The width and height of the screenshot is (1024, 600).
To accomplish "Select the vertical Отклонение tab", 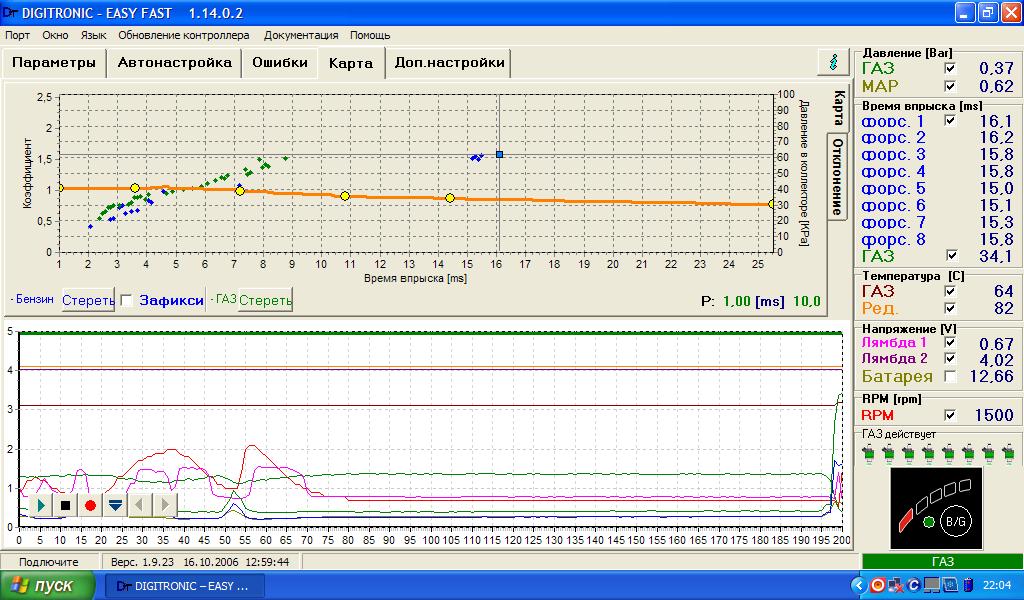I will click(838, 176).
